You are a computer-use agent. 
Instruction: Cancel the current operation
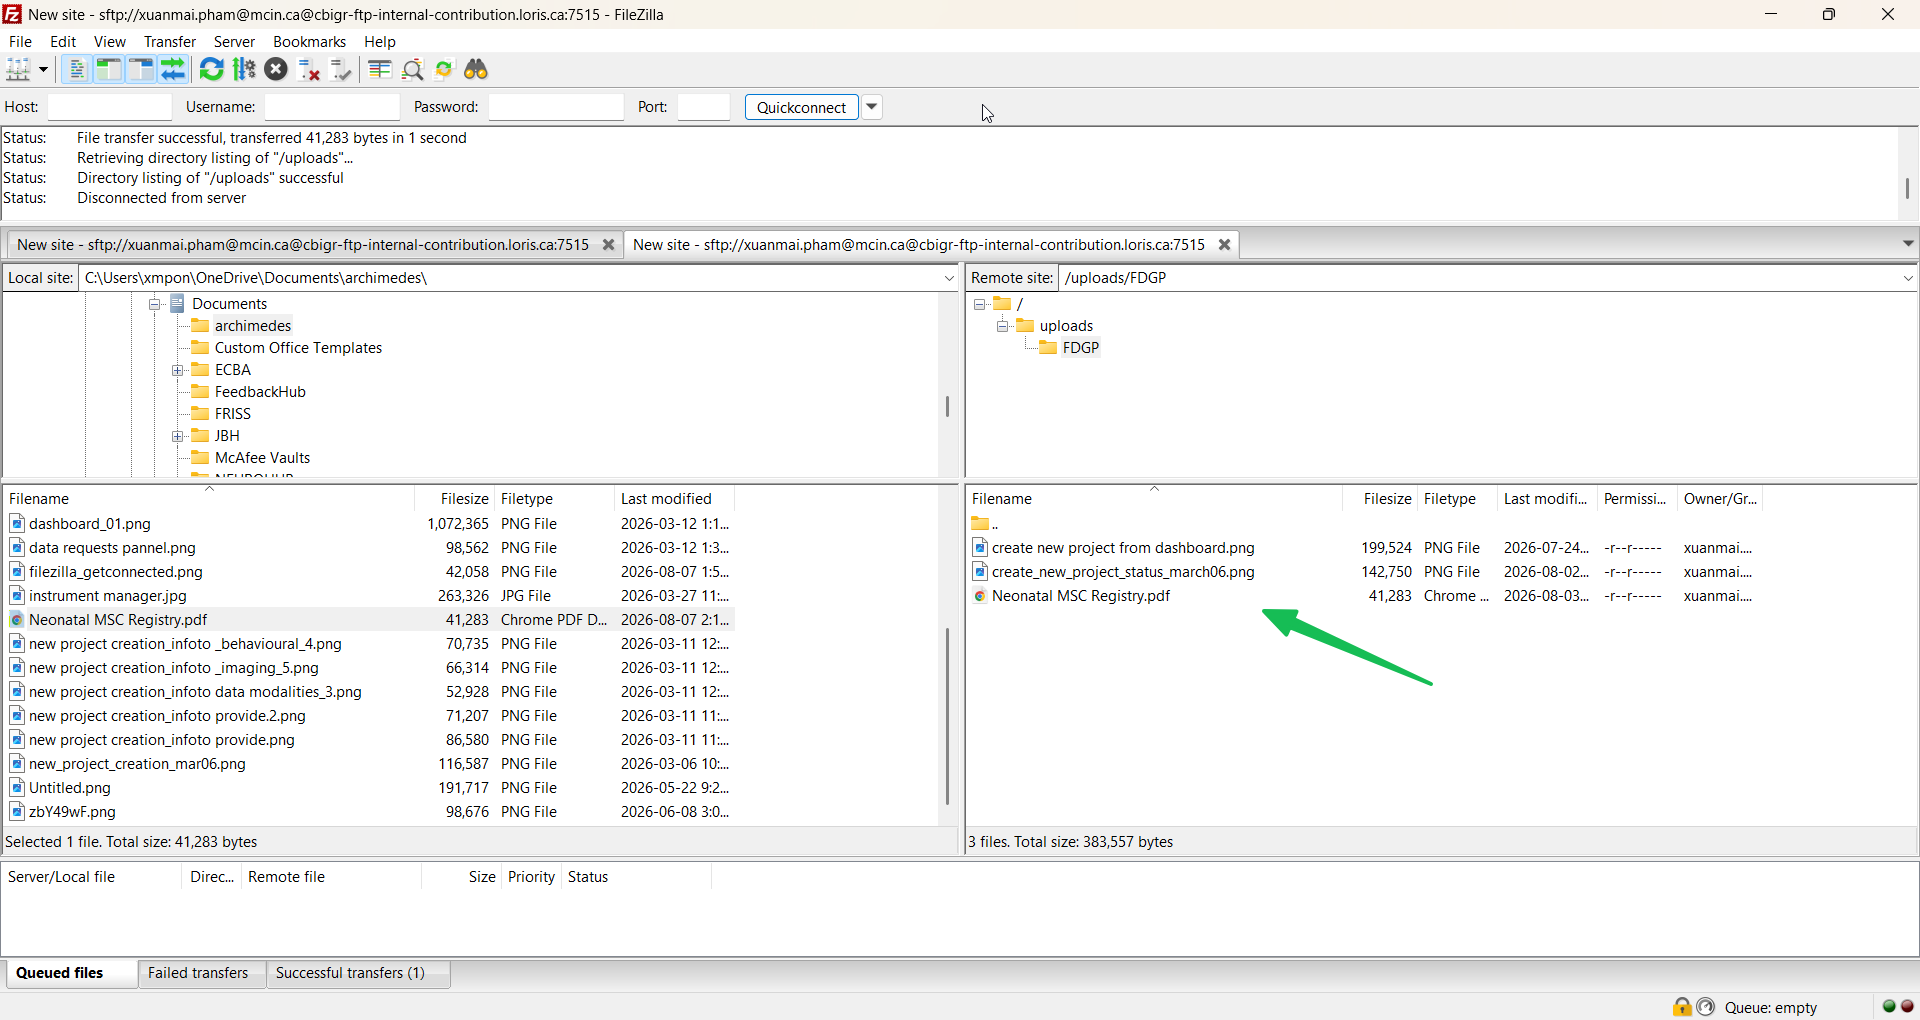(276, 69)
